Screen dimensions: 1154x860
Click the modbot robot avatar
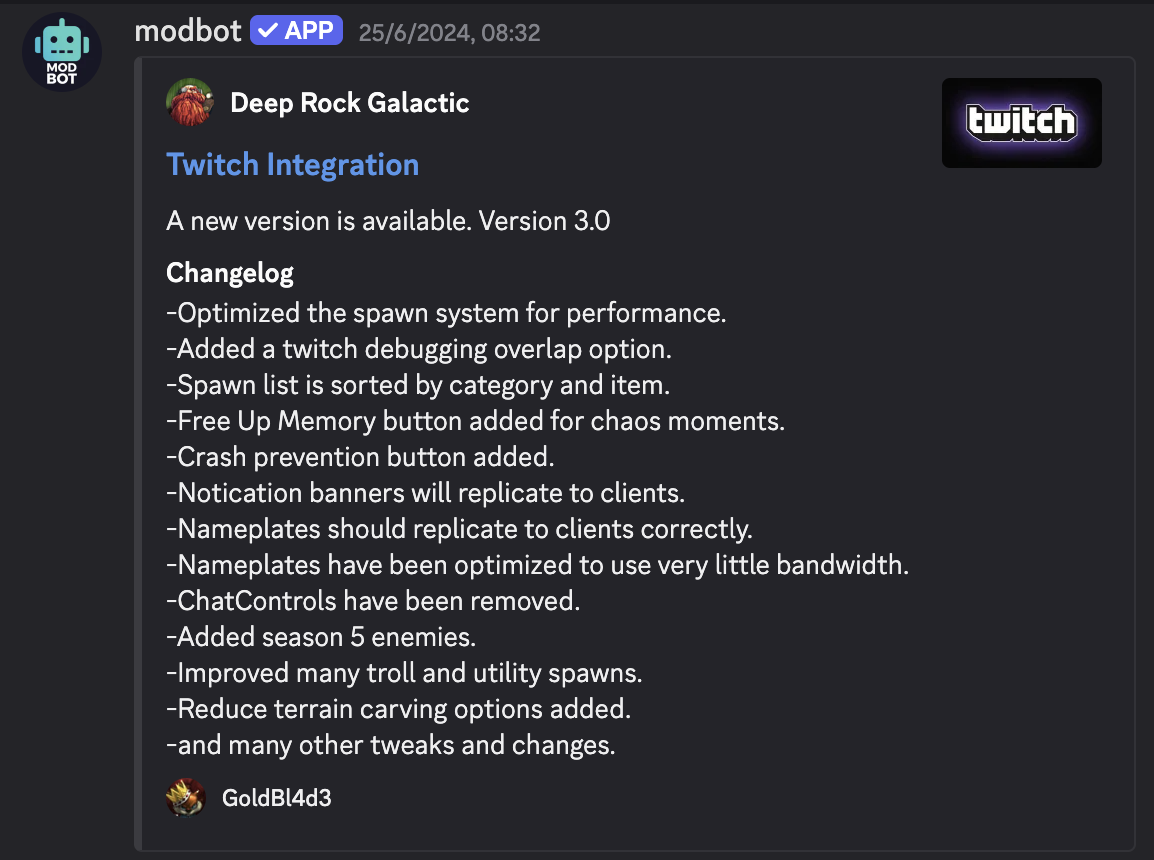click(x=61, y=52)
